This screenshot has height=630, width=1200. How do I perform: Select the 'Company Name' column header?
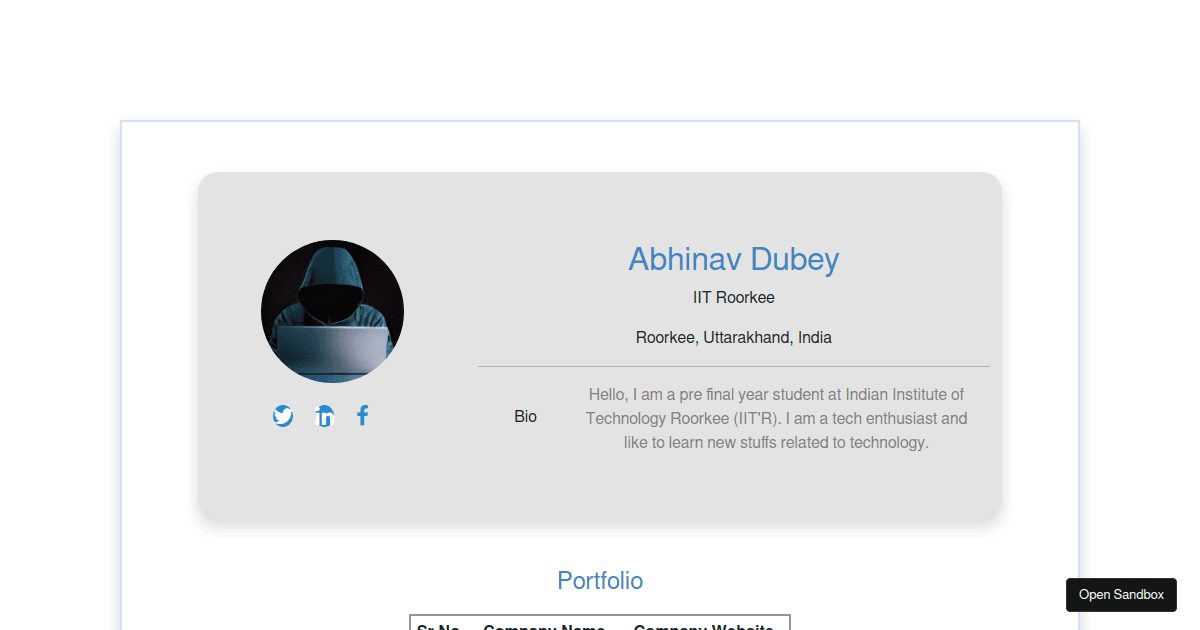(544, 626)
